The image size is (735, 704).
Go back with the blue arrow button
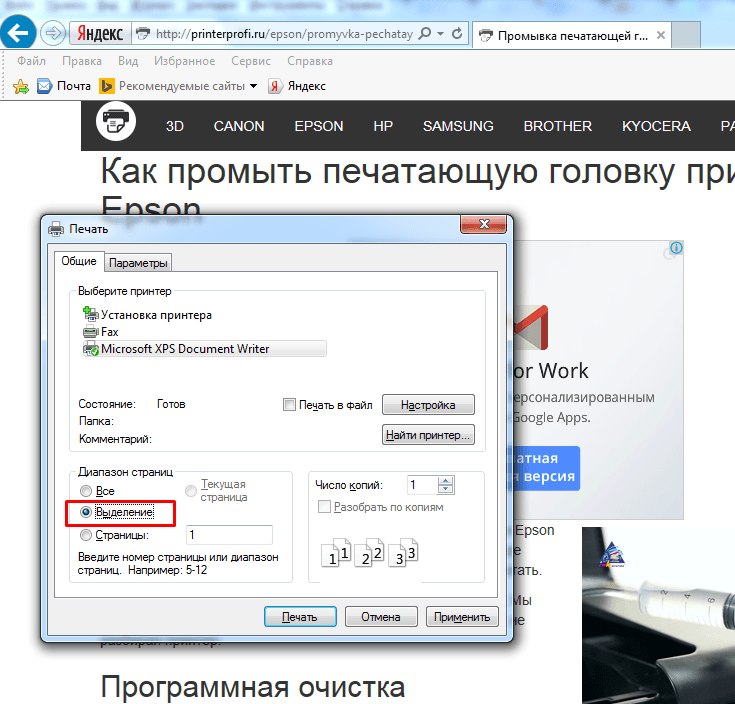[18, 33]
